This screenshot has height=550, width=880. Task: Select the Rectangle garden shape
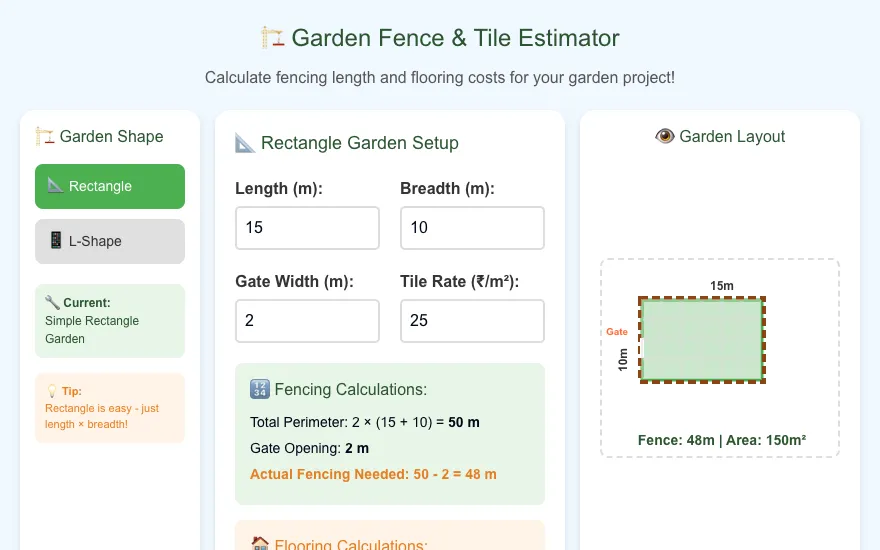pyautogui.click(x=110, y=186)
